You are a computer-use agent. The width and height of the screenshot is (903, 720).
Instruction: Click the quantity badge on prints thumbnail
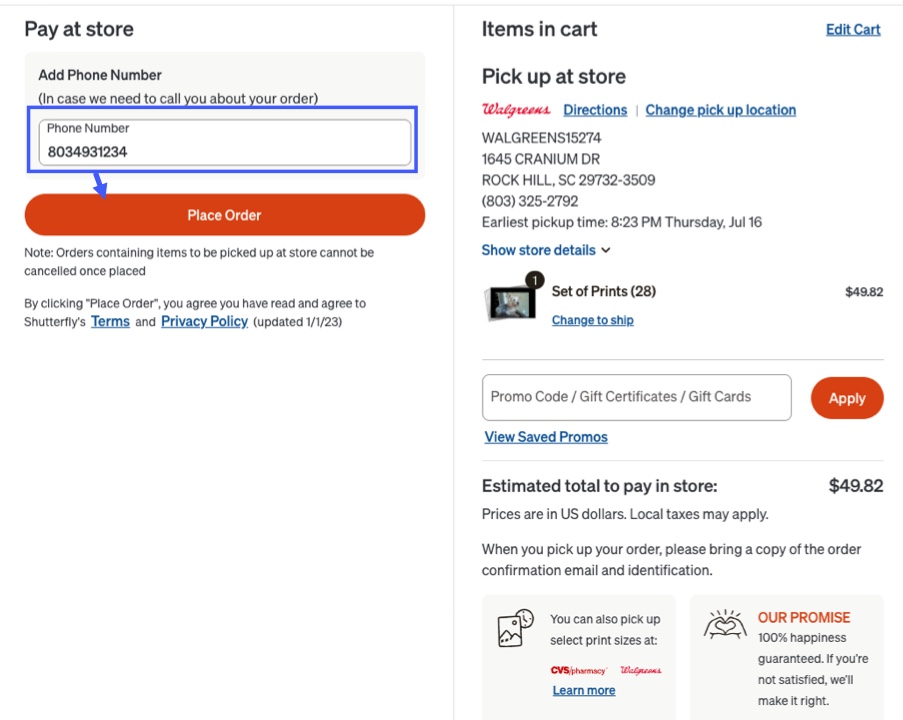(x=534, y=280)
